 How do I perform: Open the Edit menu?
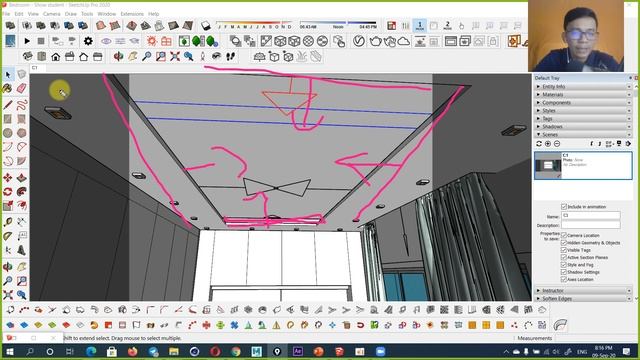coord(19,14)
